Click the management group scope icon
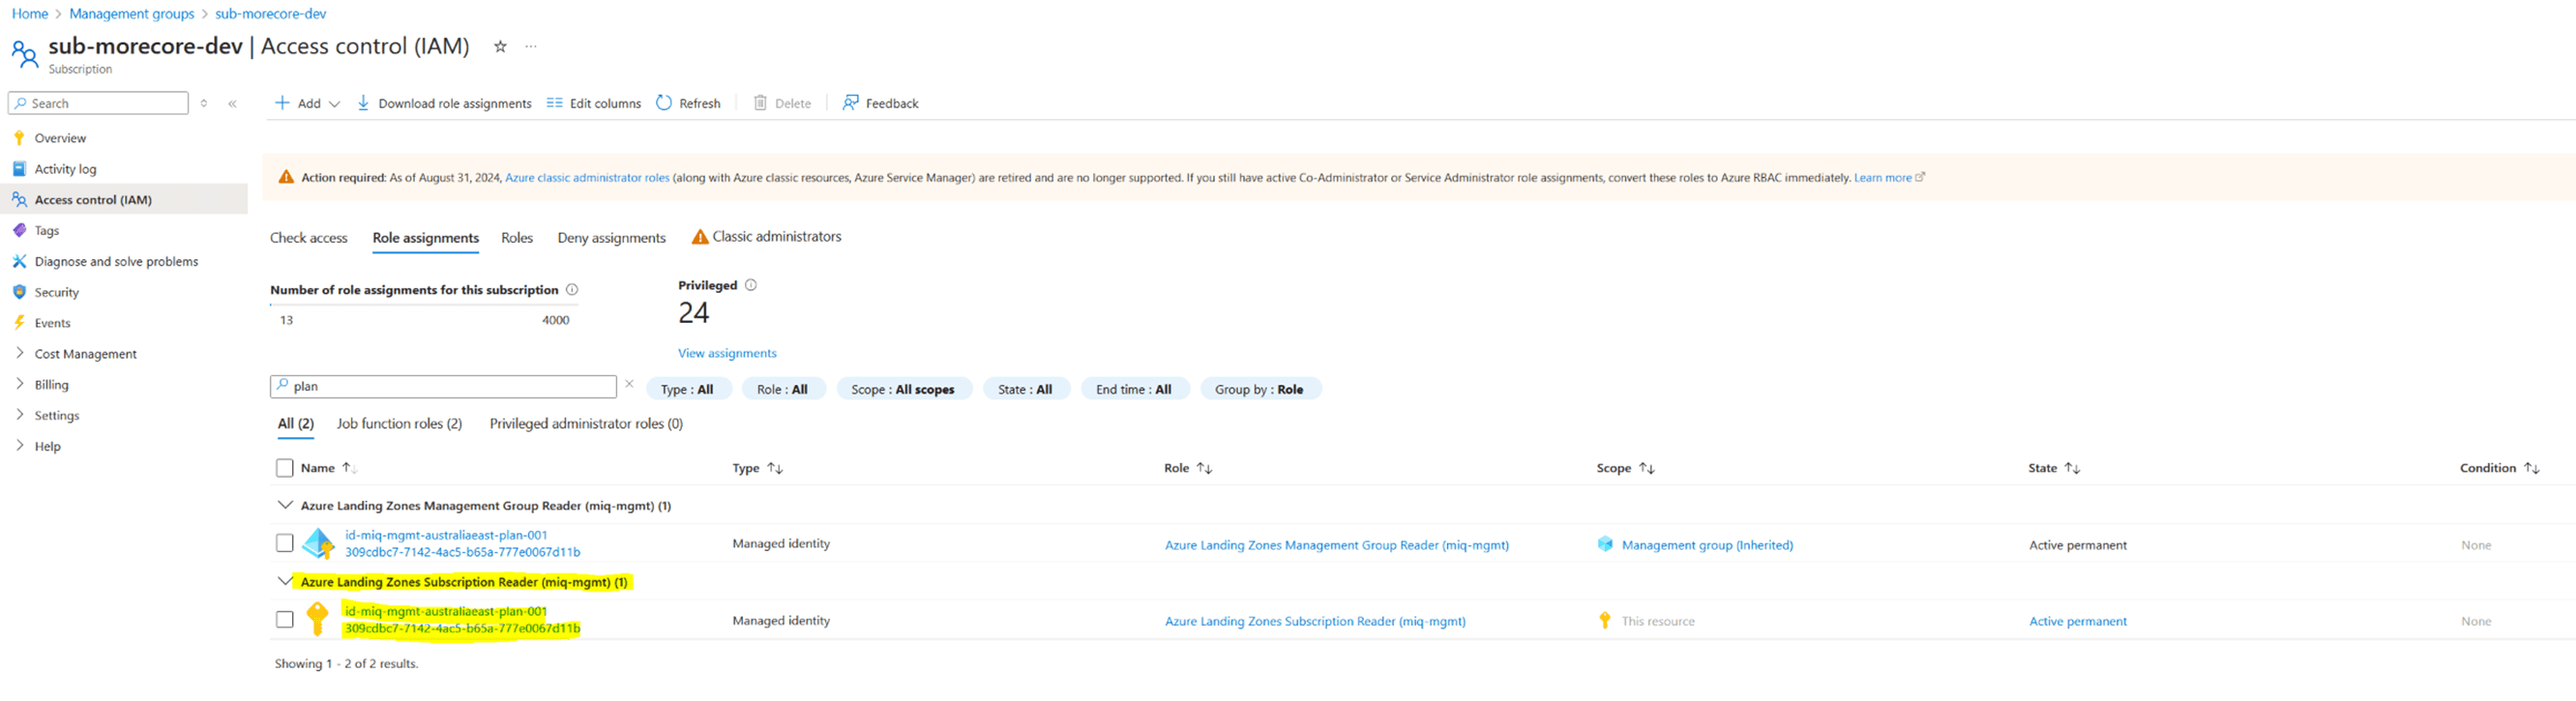Viewport: 2576px width, 701px height. point(1605,544)
